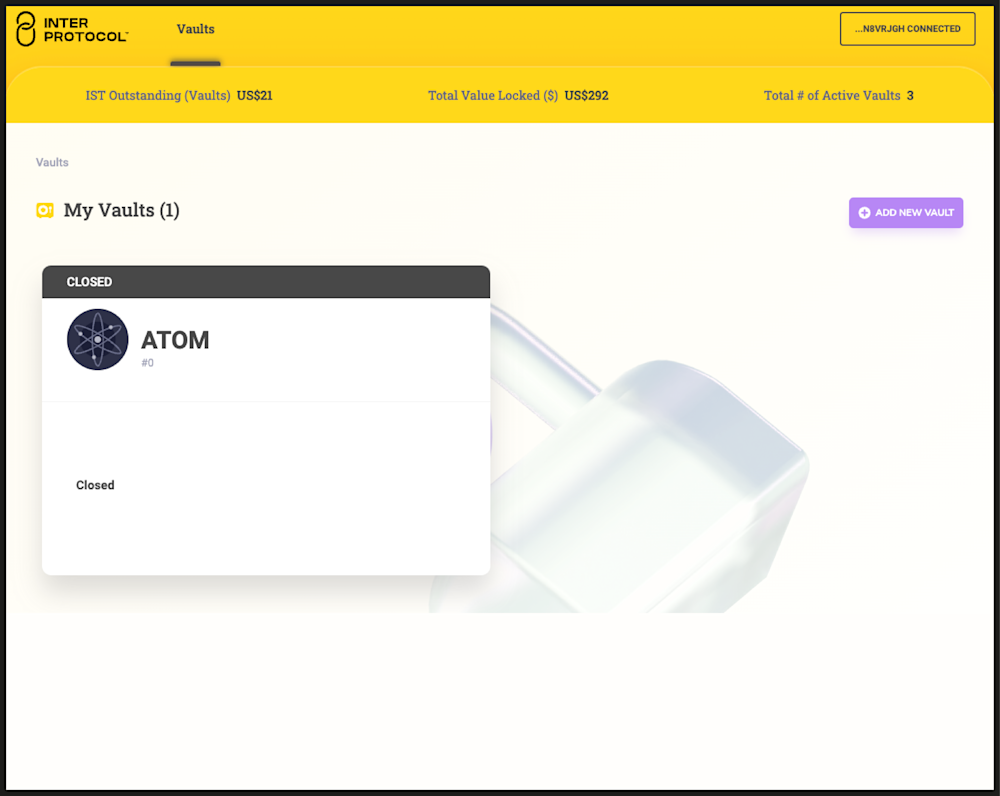Click the active vaults count 3
1000x796 pixels.
click(910, 96)
